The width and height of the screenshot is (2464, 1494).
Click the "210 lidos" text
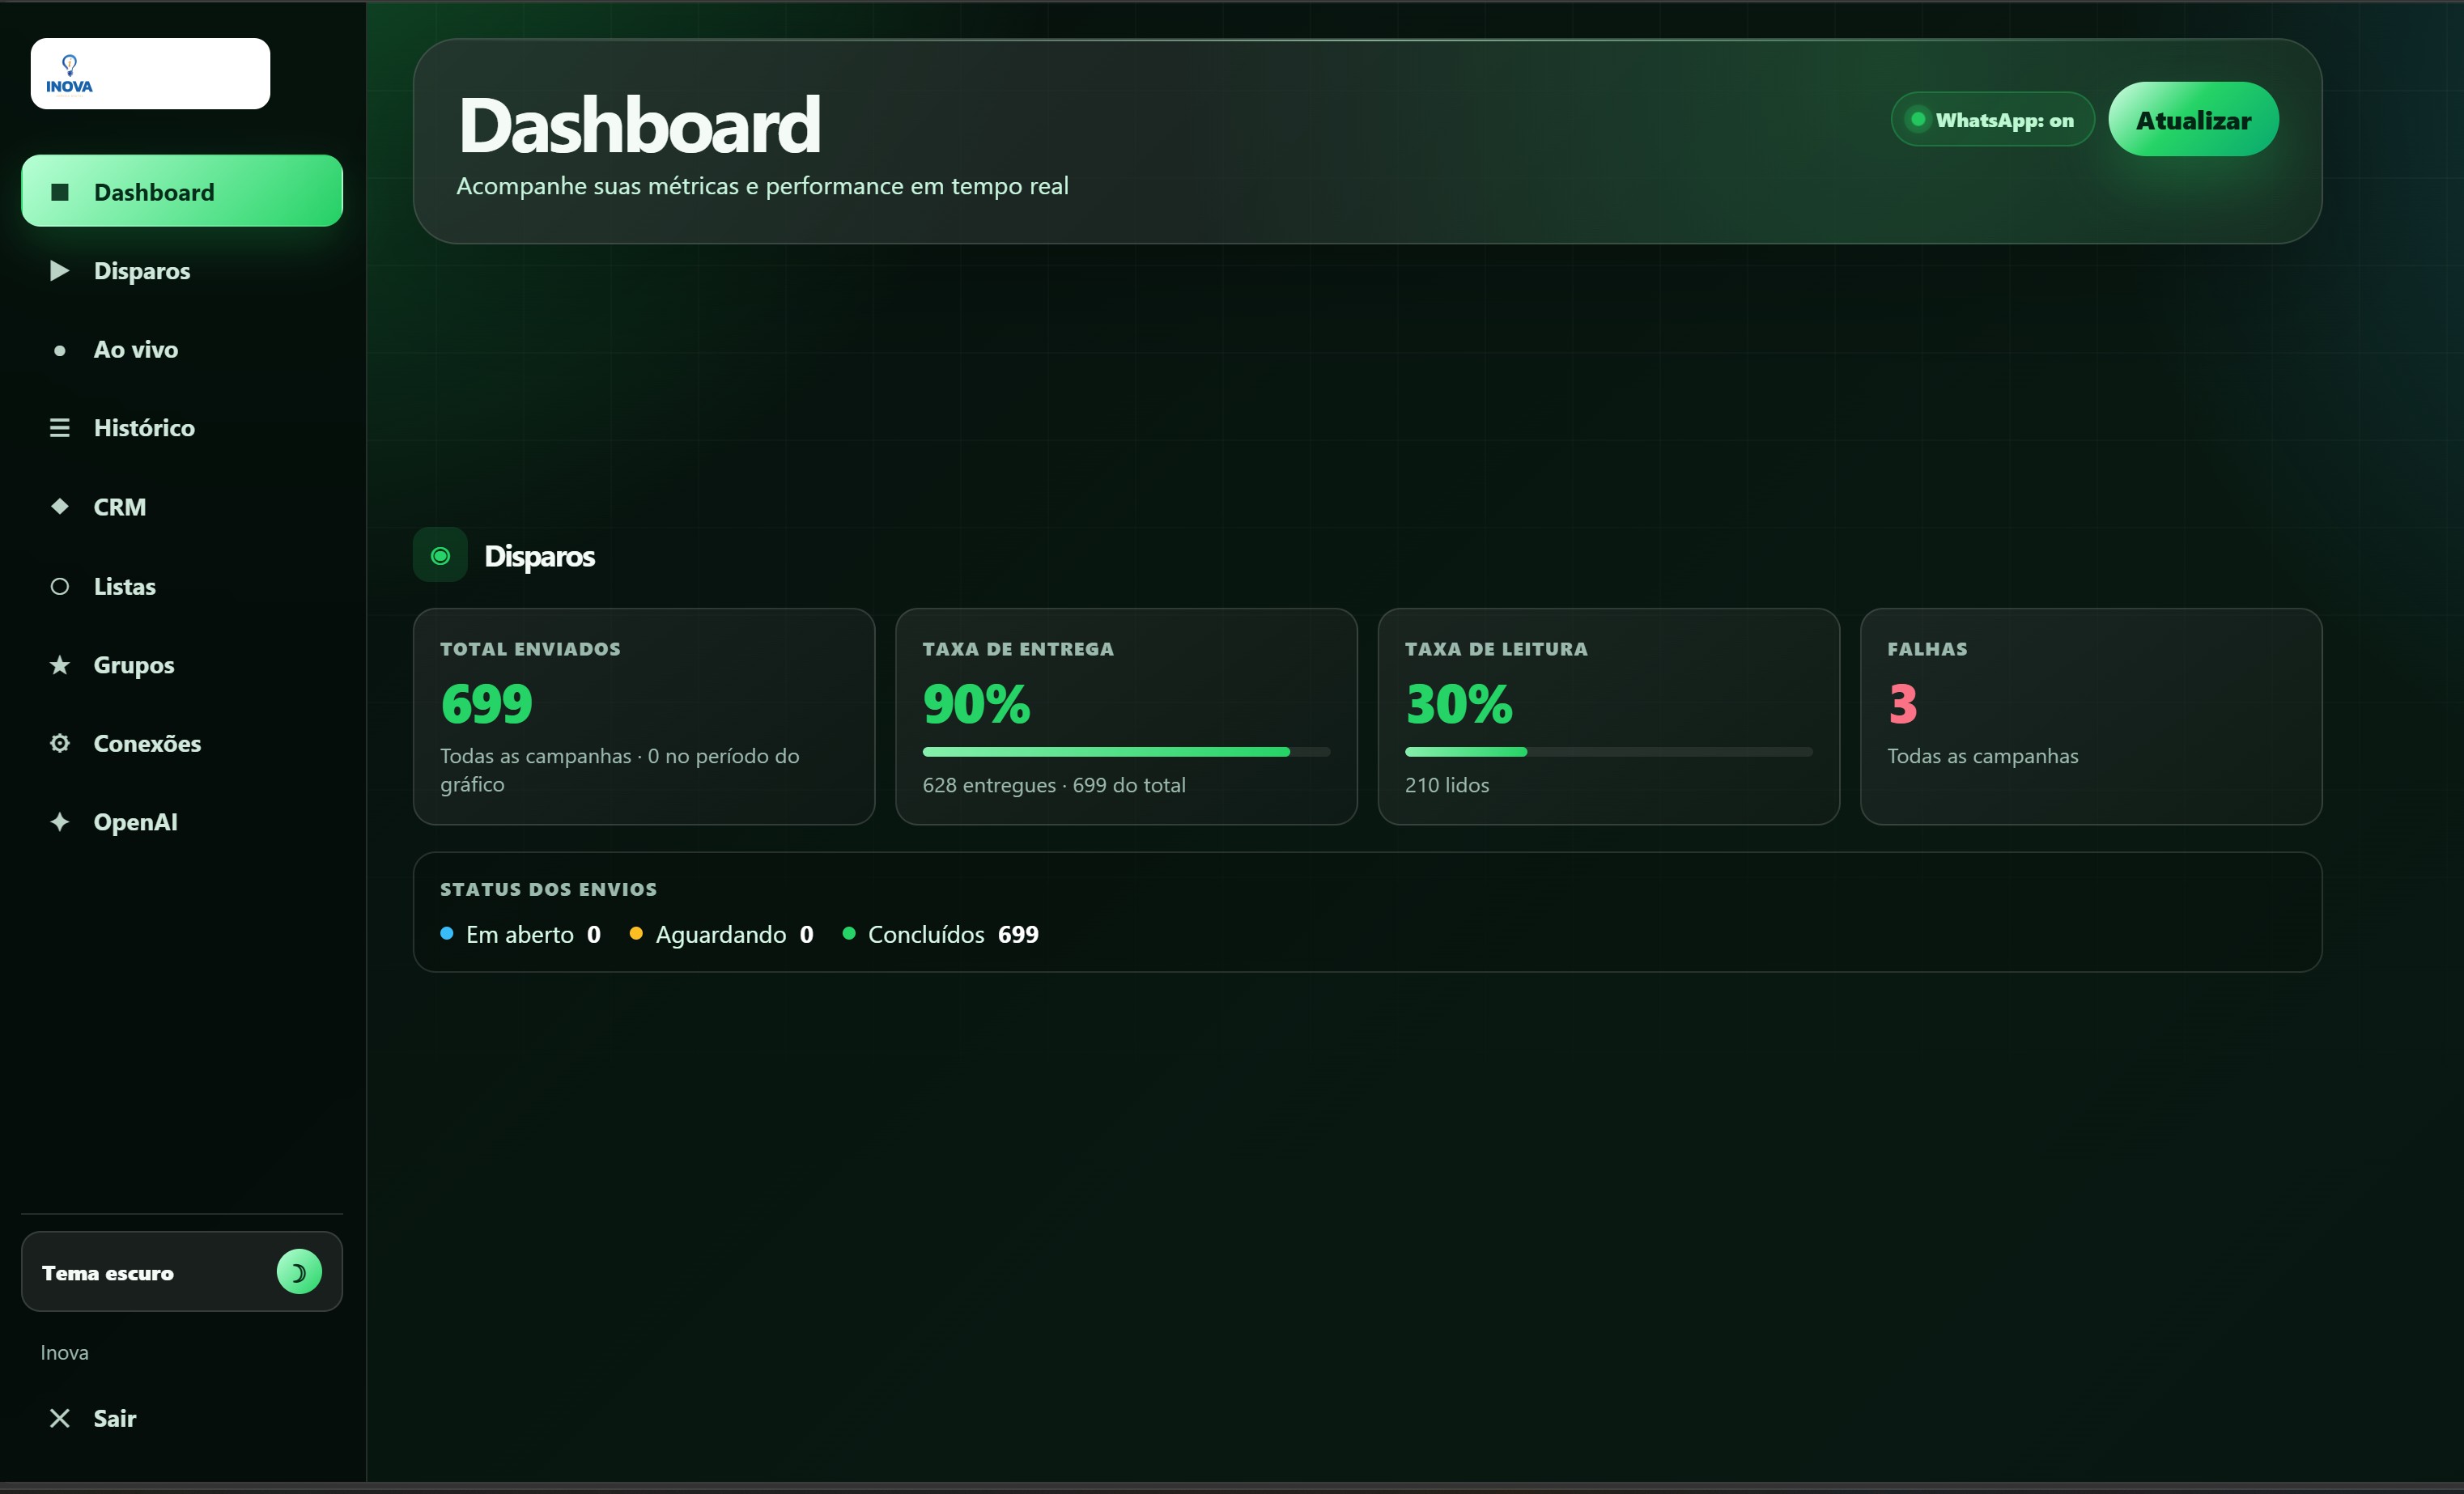(x=1447, y=785)
